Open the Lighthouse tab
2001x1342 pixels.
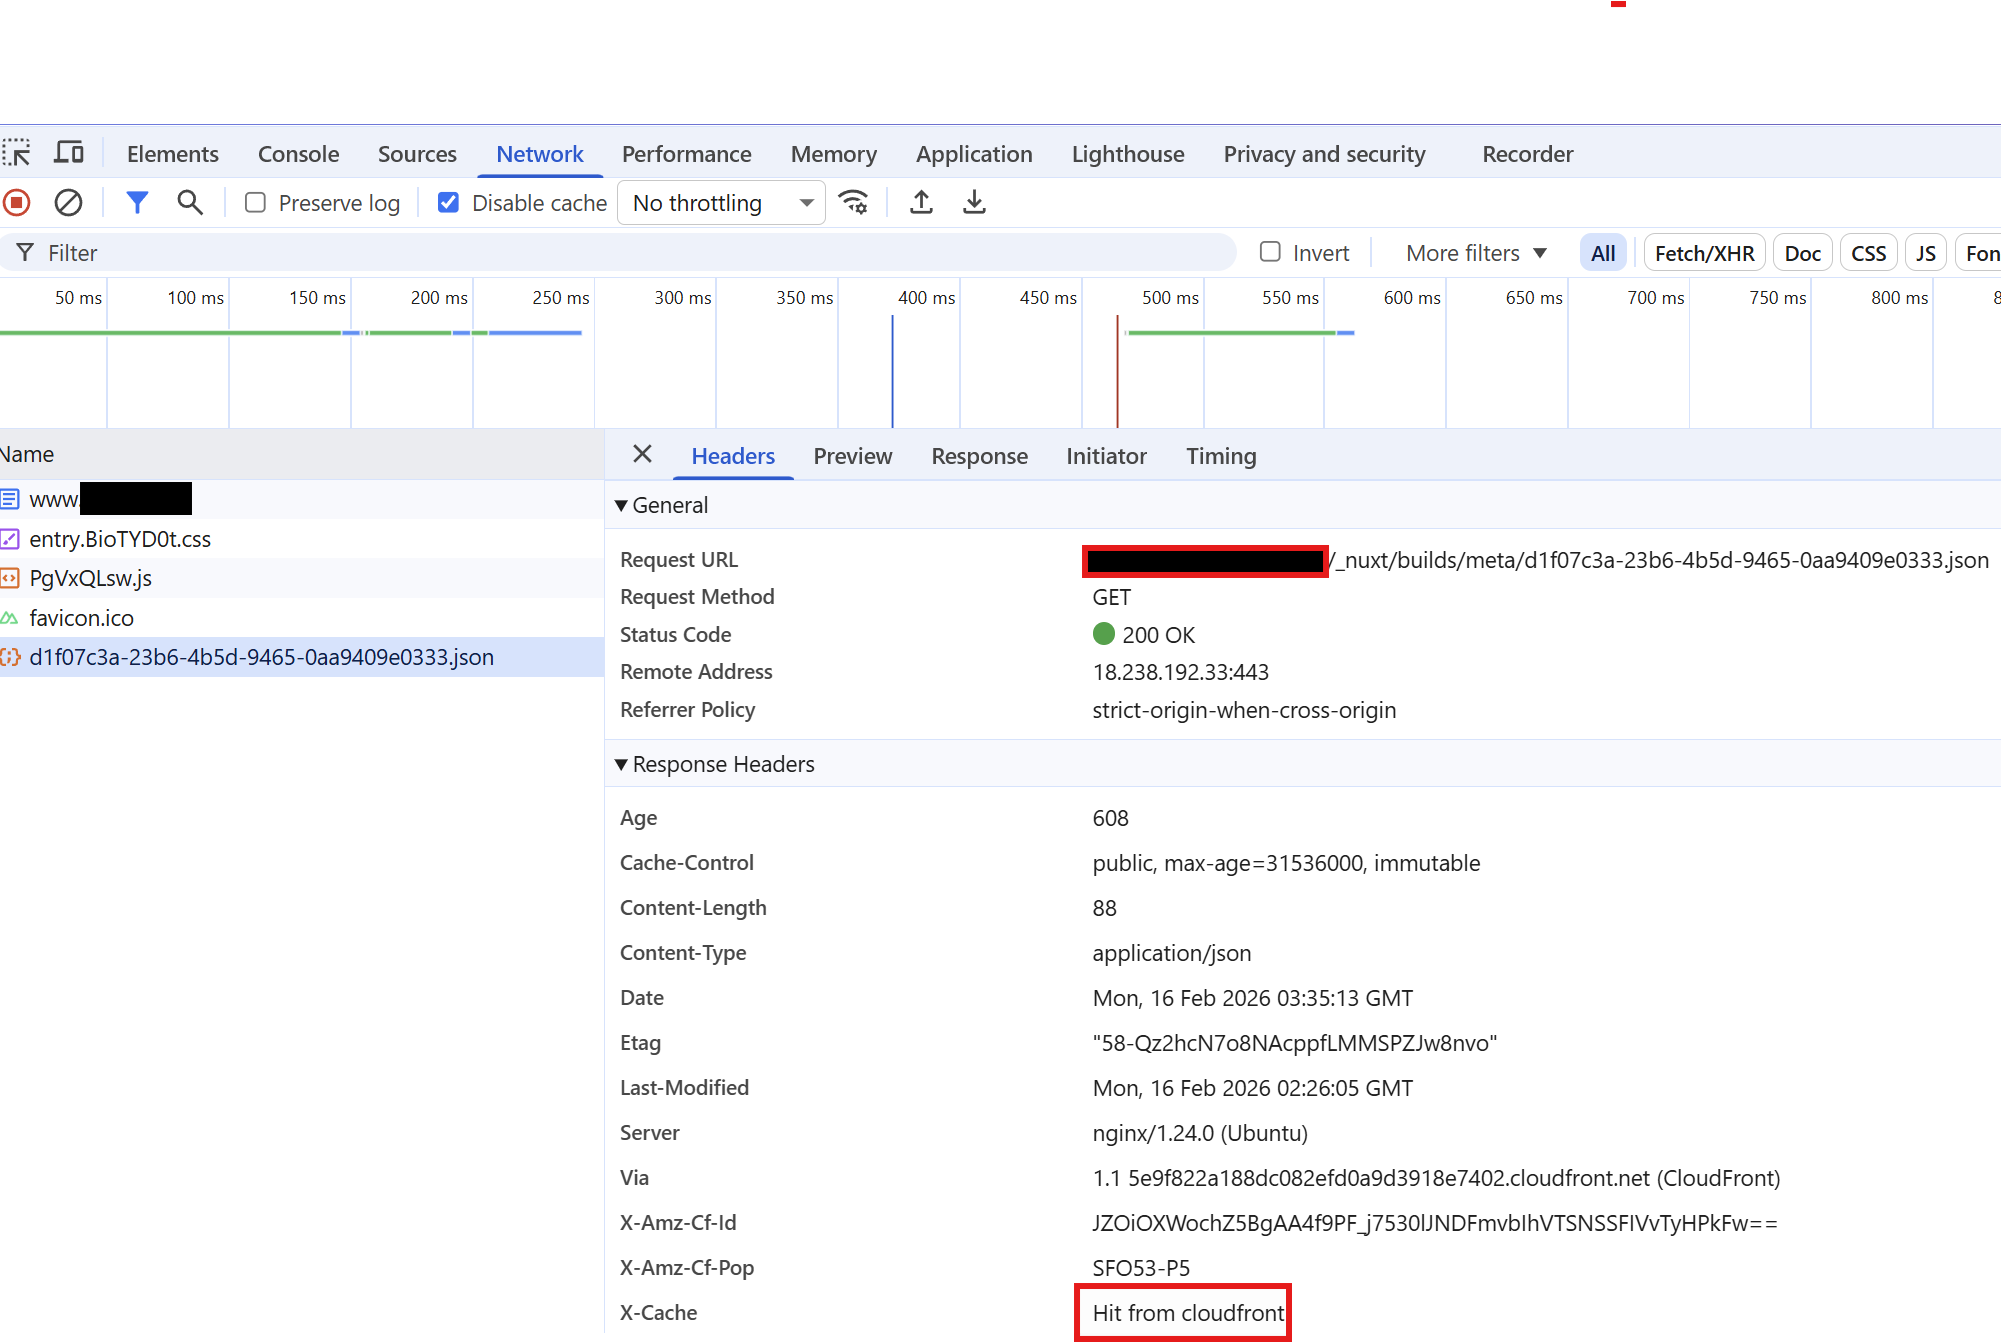coord(1128,154)
